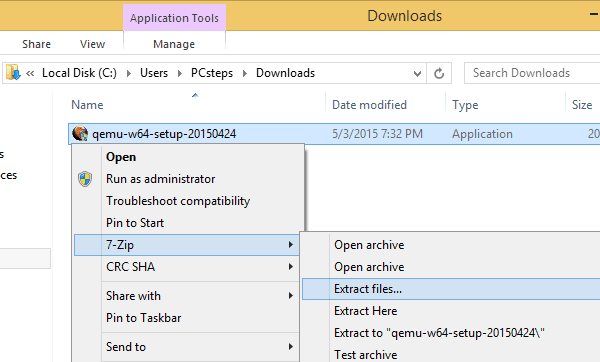The image size is (600, 362).
Task: Refresh the Downloads folder view
Action: point(439,73)
